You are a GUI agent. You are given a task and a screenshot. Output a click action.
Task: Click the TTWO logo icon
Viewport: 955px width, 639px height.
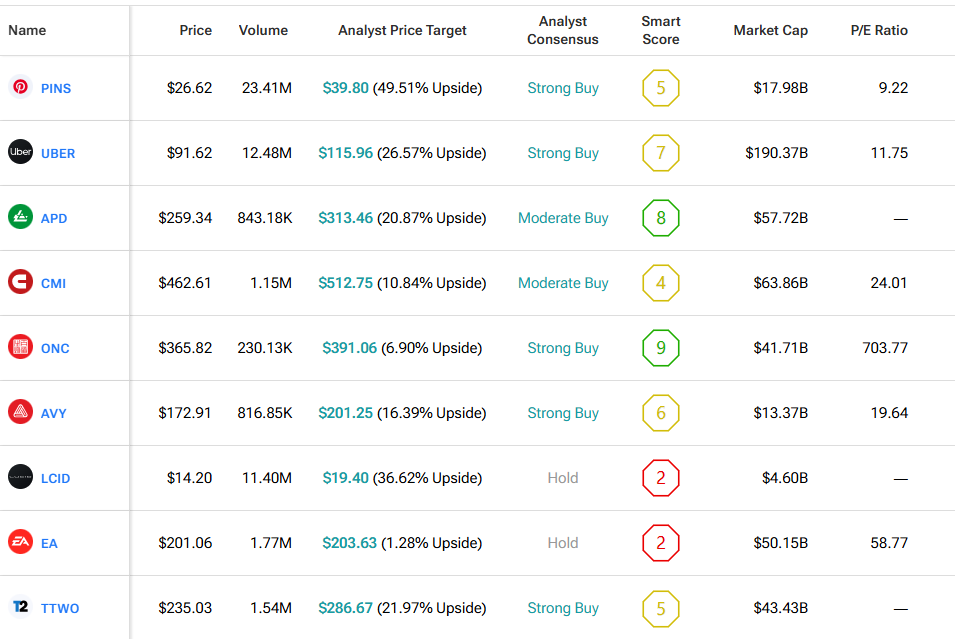[20, 608]
